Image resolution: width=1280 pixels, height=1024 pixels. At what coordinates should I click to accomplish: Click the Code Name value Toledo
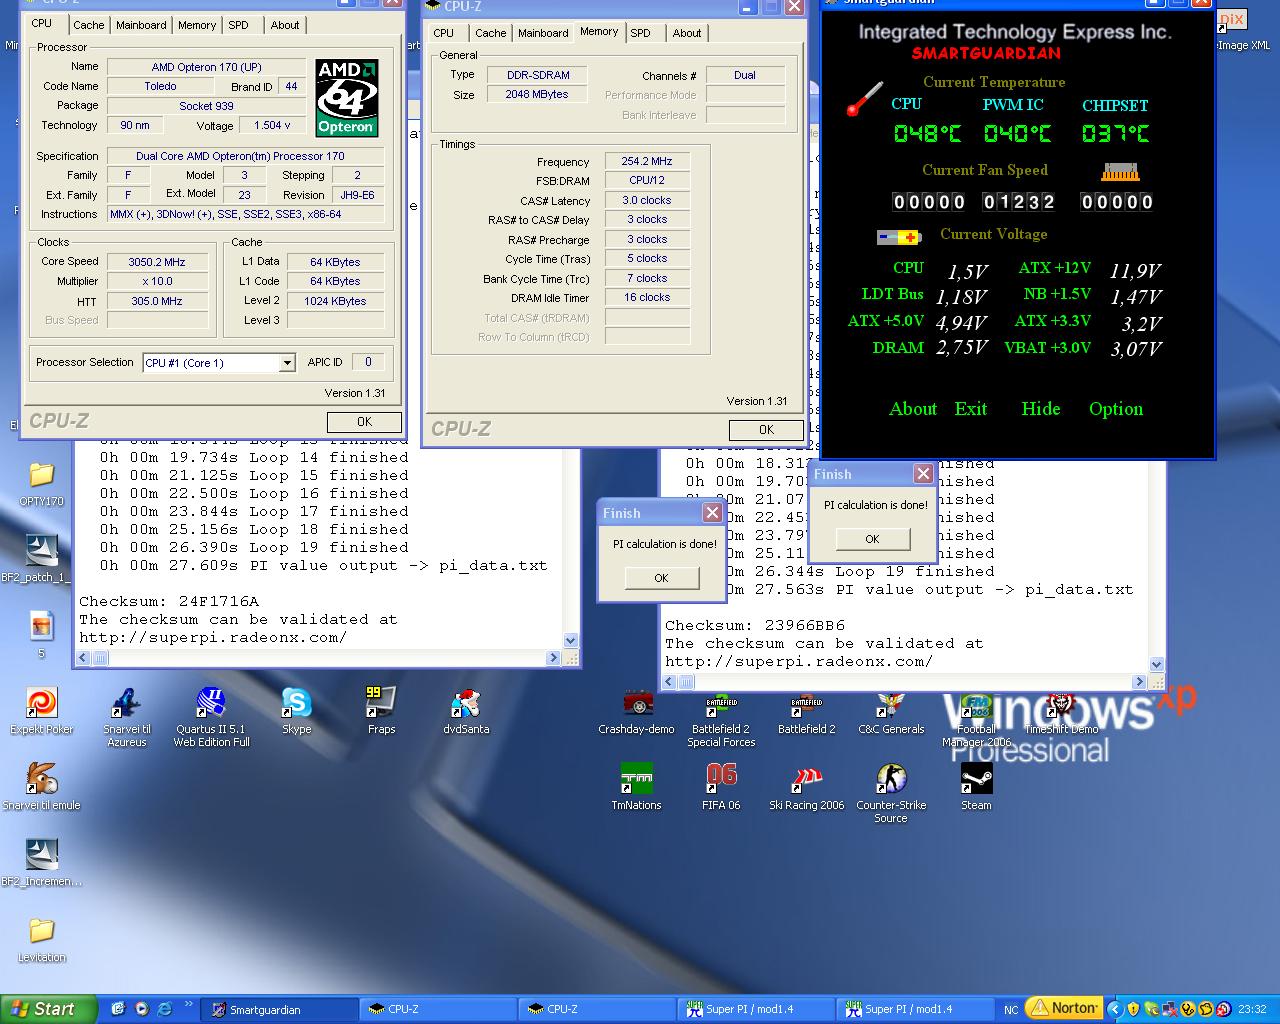click(x=160, y=86)
